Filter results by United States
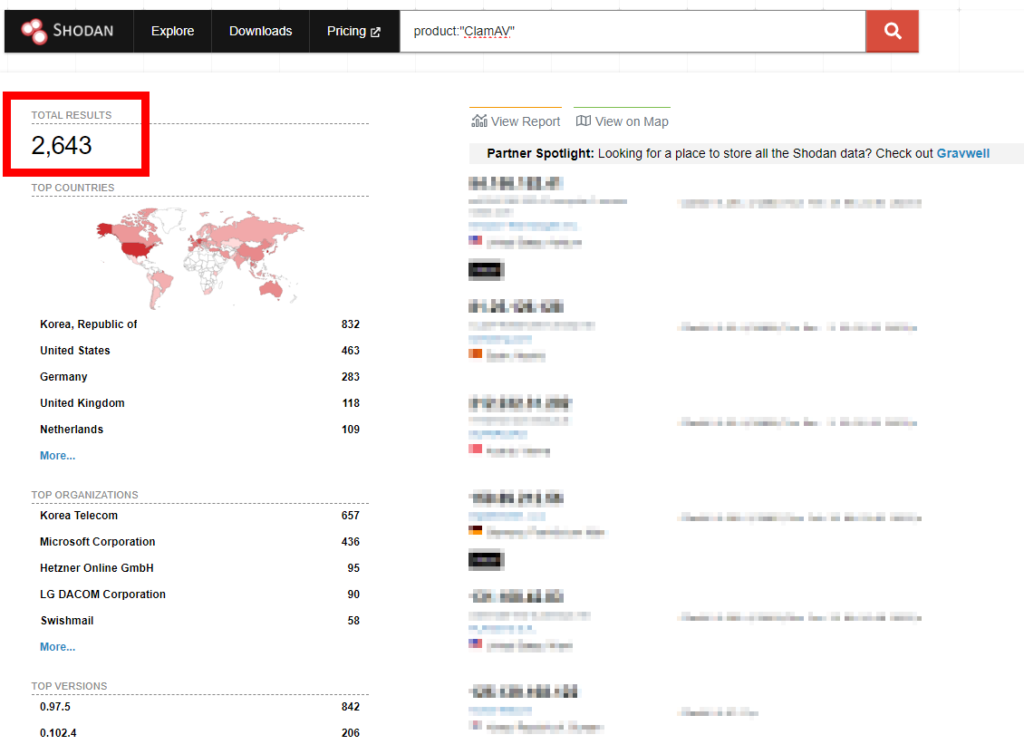The image size is (1024, 754). [75, 351]
